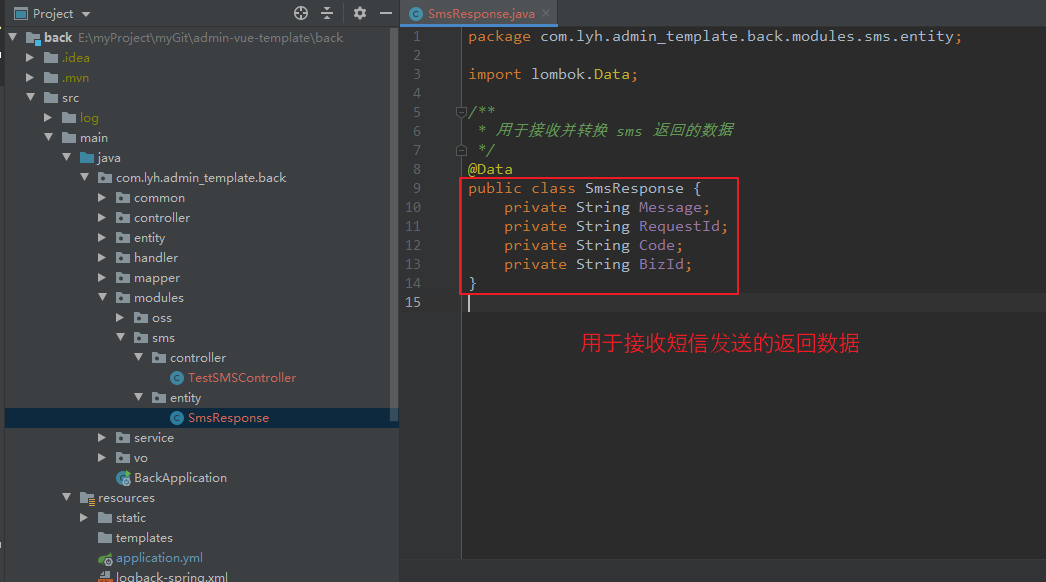Click the fold end marker at line 7
The height and width of the screenshot is (582, 1046).
461,150
